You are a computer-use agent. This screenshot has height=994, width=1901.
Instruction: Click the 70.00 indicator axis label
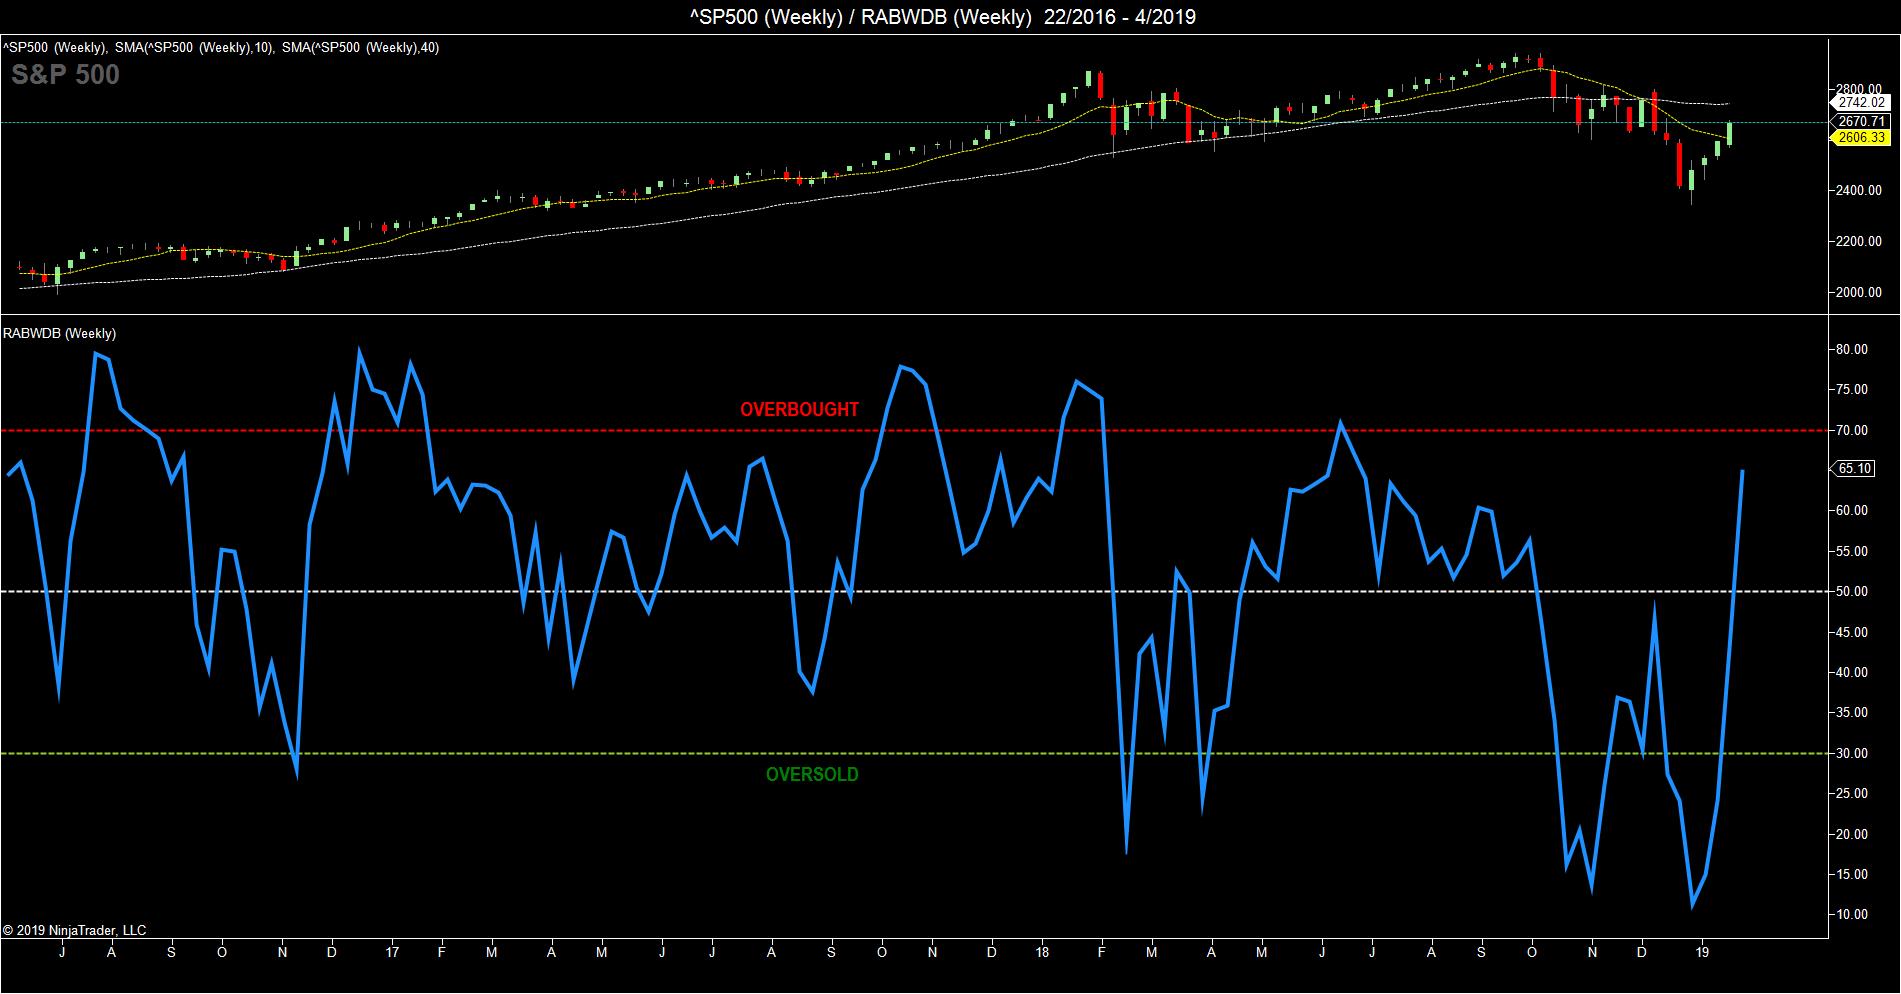point(1853,430)
